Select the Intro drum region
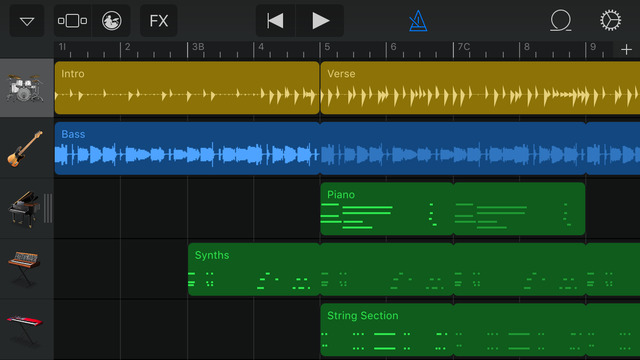 (187, 88)
